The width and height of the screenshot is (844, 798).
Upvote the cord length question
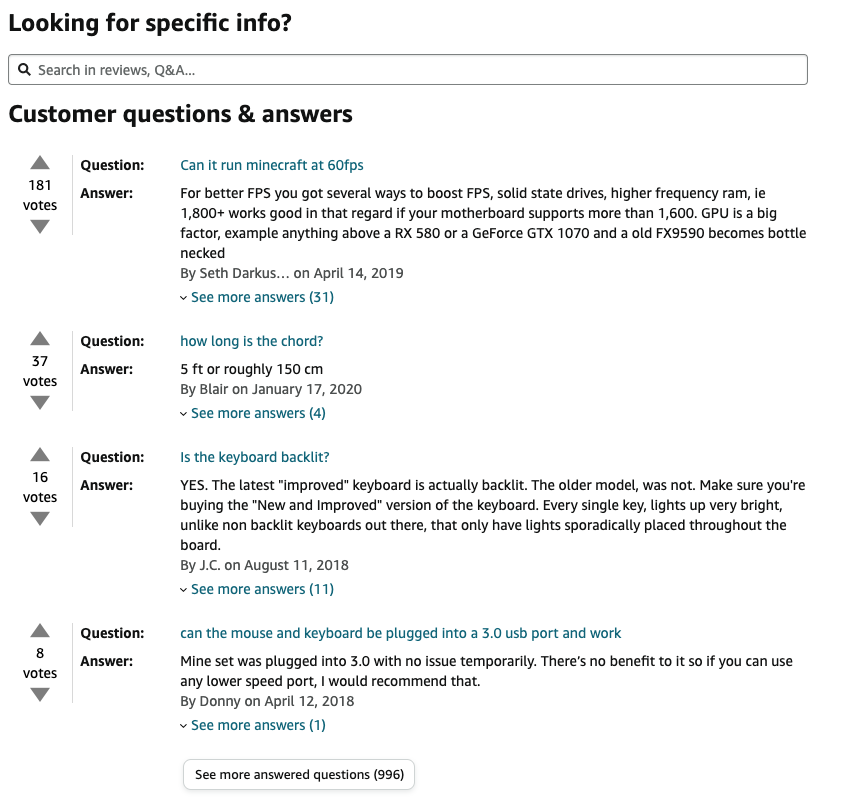(39, 339)
